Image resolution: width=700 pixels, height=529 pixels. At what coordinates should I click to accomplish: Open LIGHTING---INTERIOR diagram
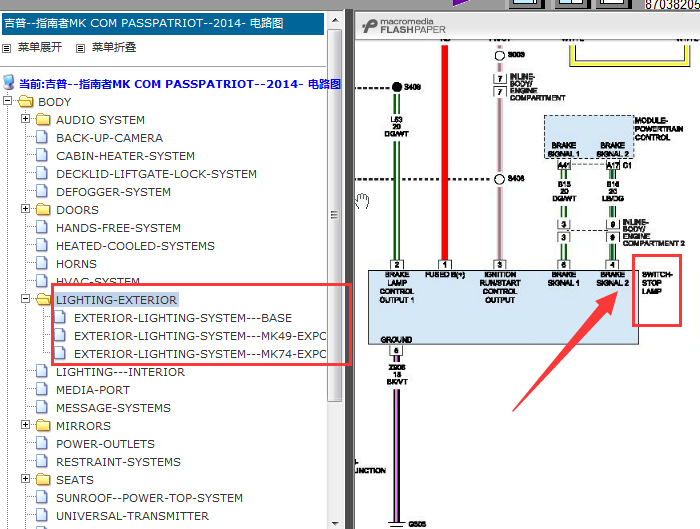[x=120, y=372]
